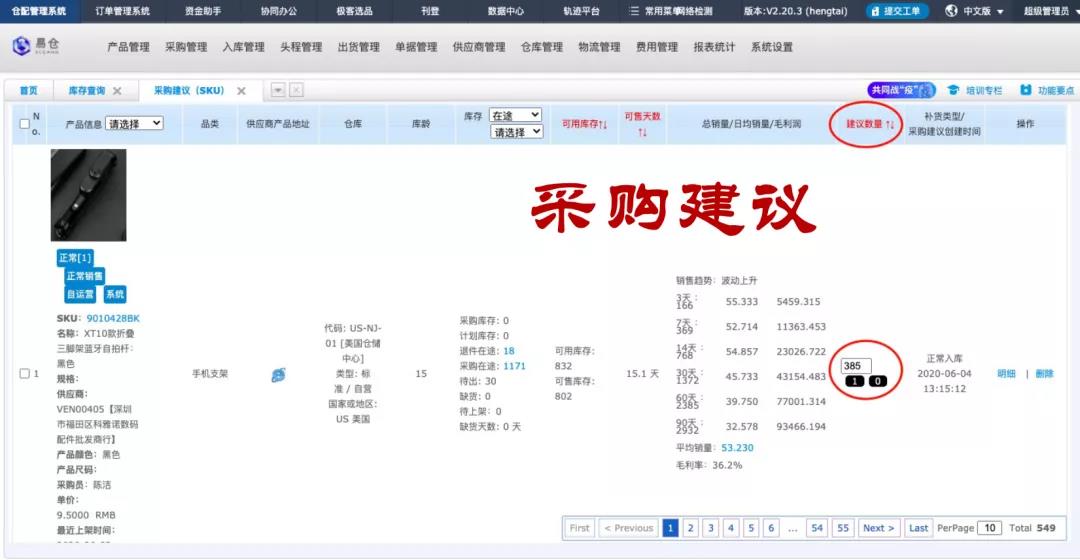The image size is (1080, 560).
Task: Expand the 超级管理员 user menu
Action: coord(1046,11)
